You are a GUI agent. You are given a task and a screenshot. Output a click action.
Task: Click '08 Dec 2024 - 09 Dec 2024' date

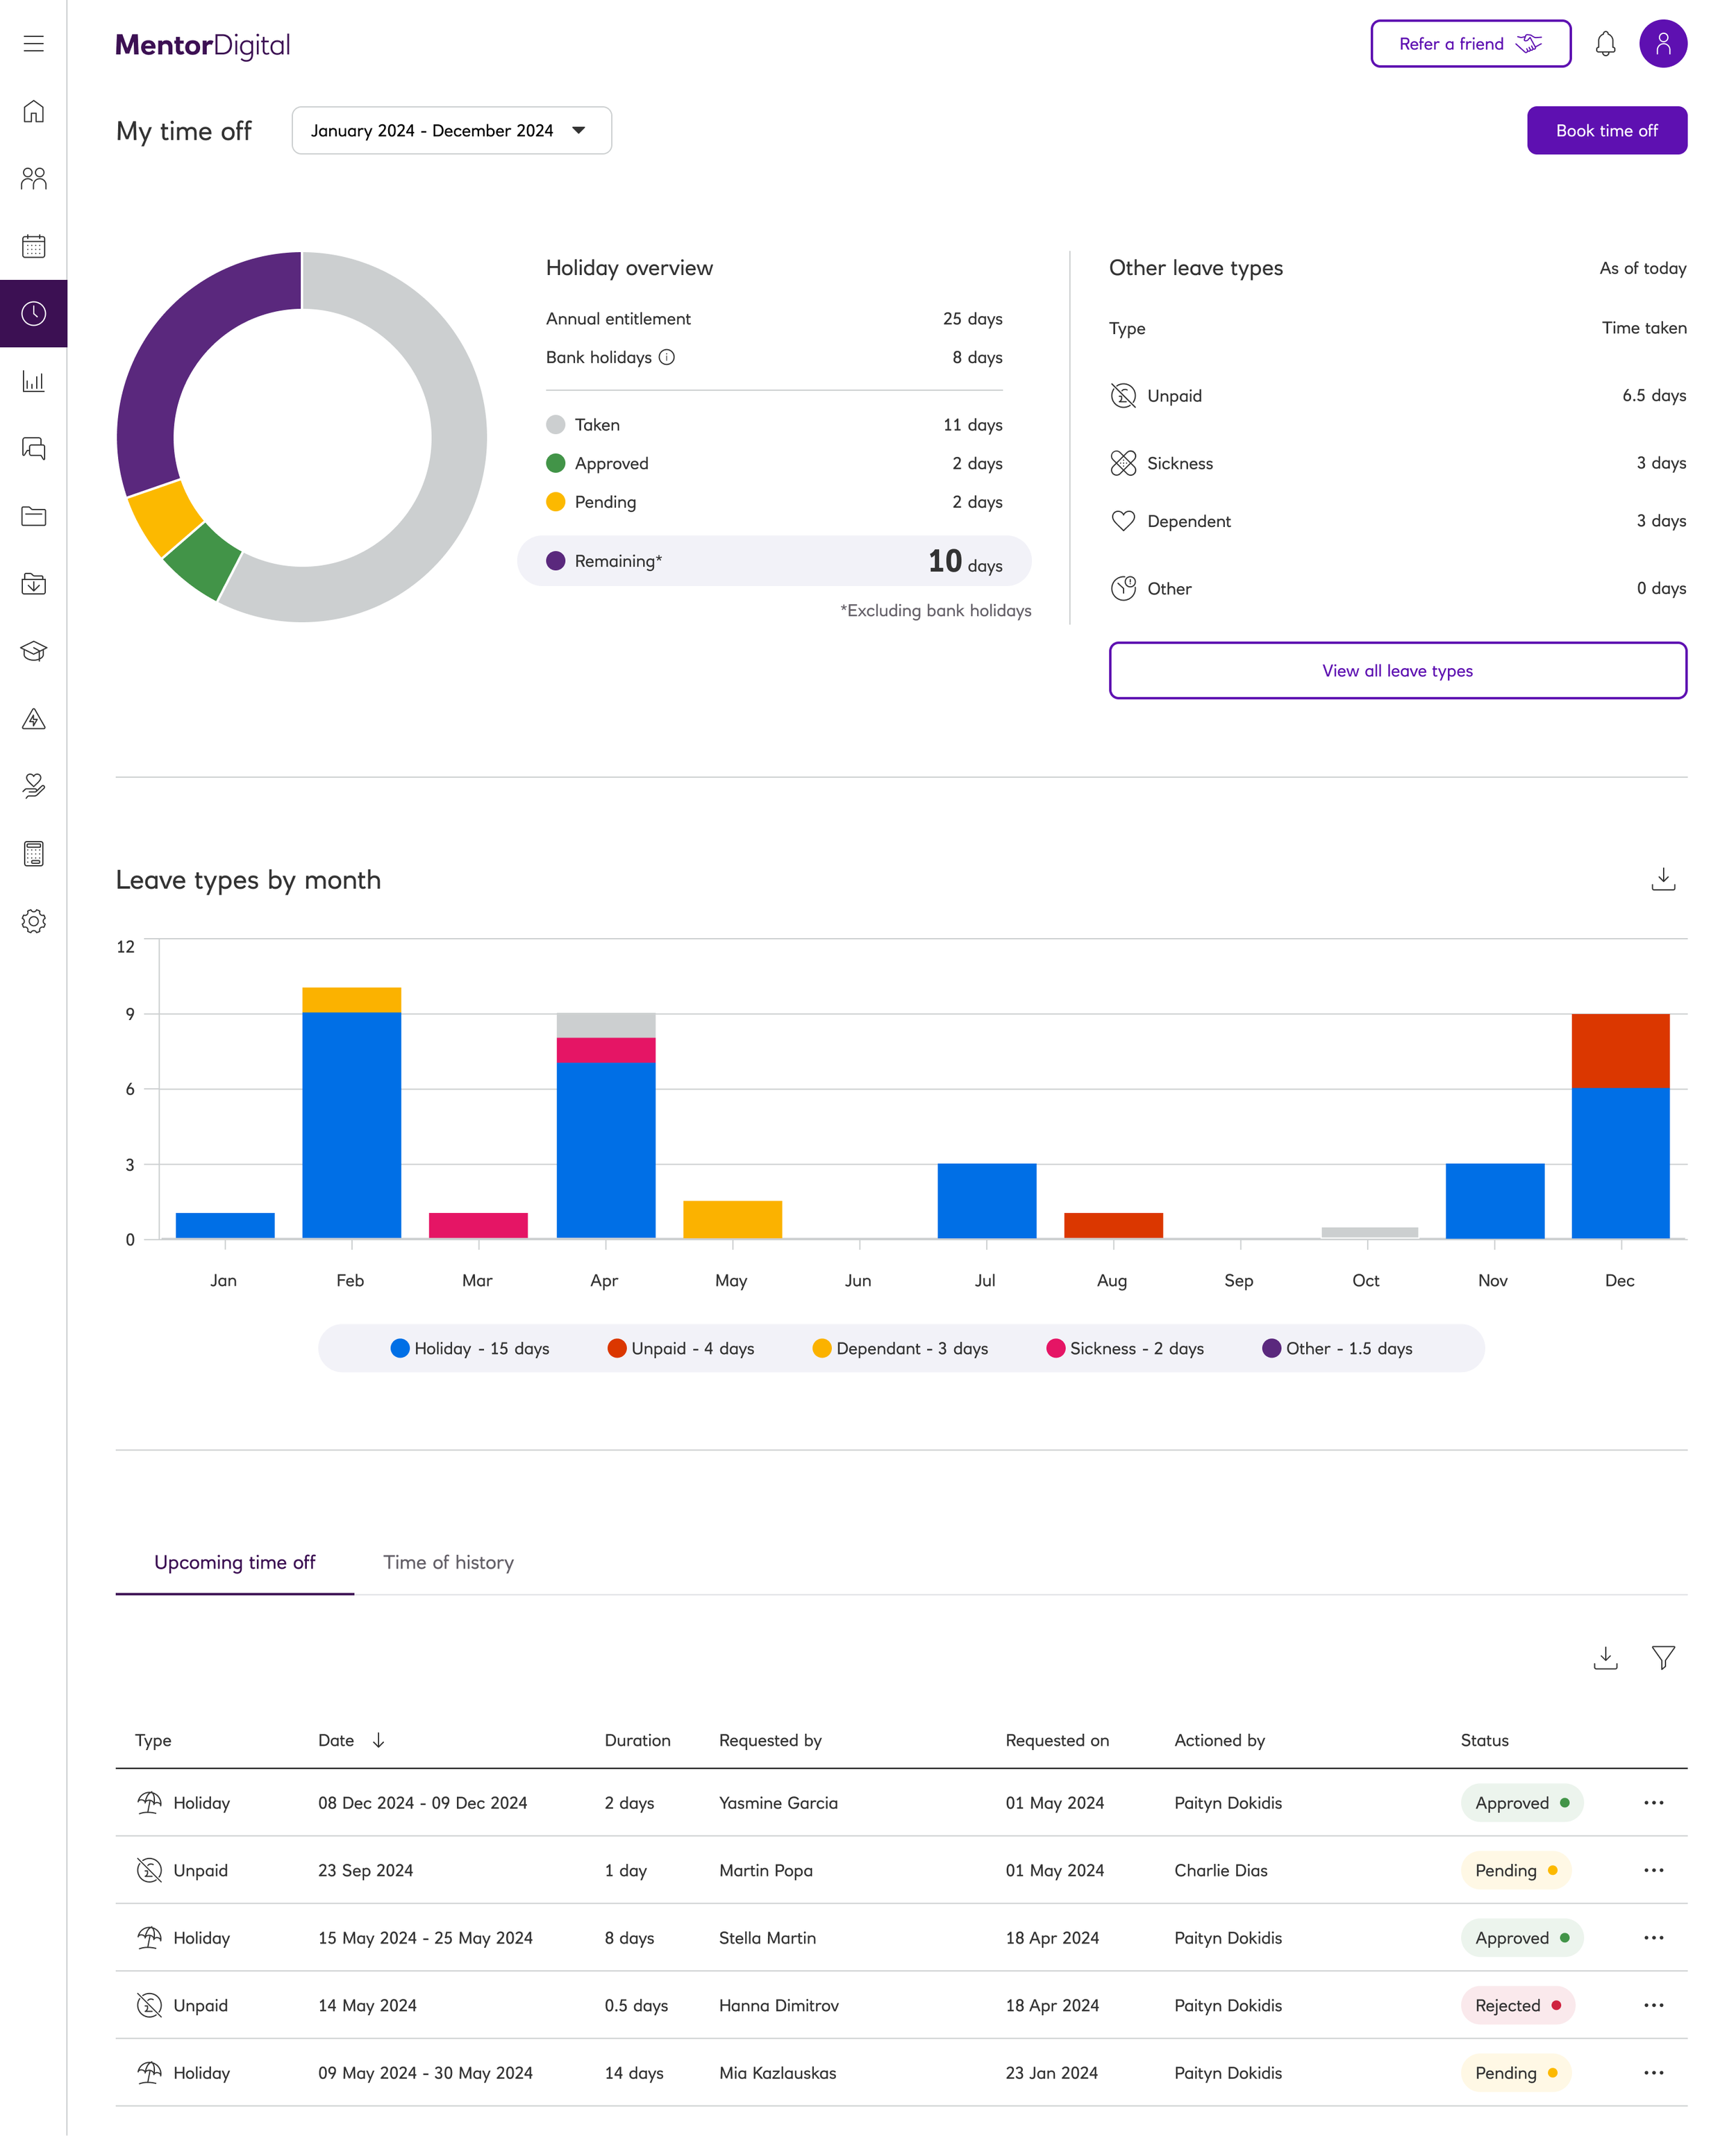pyautogui.click(x=422, y=1803)
